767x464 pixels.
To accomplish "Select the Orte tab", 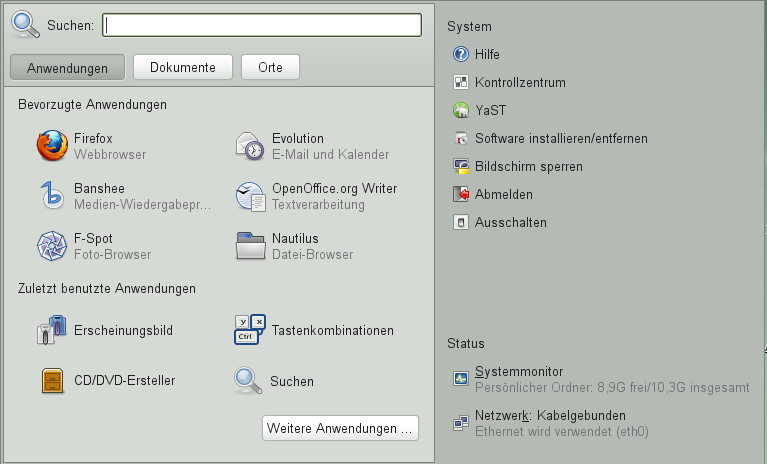I will point(270,68).
